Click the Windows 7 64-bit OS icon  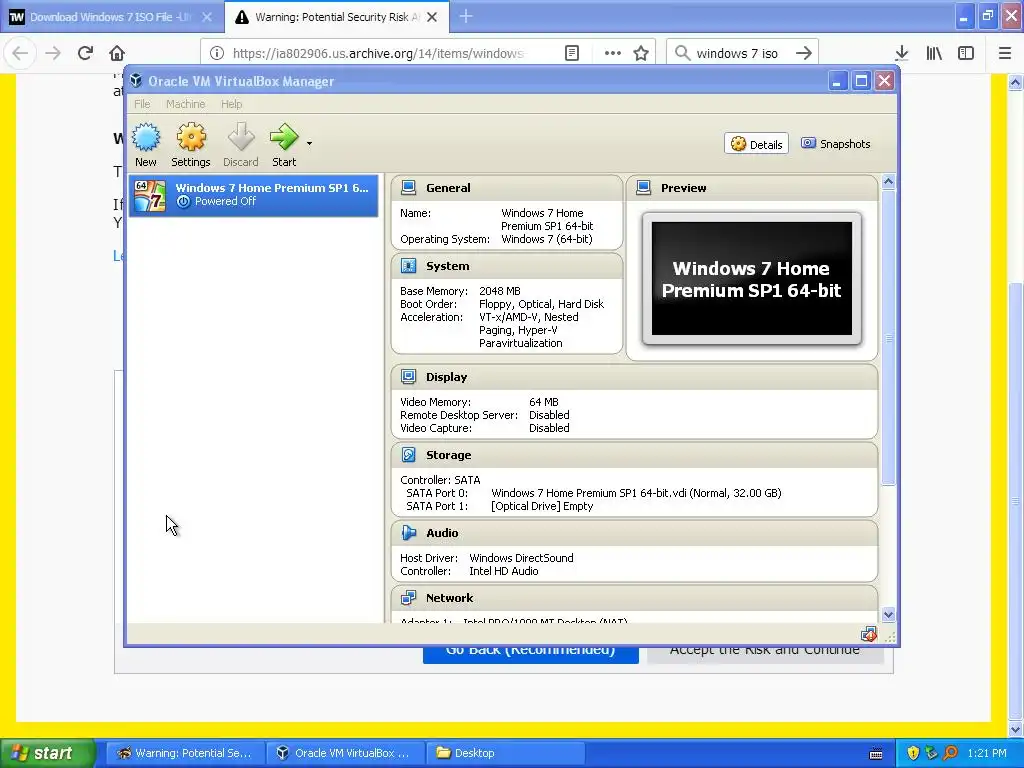click(x=150, y=195)
